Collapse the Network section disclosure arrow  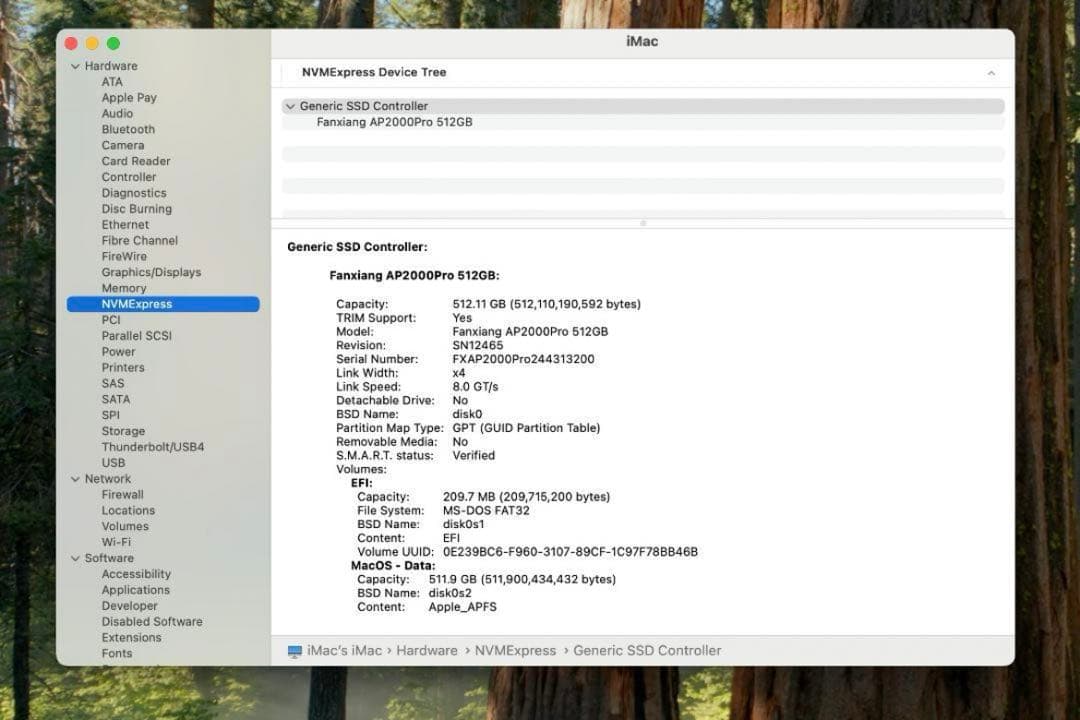(75, 478)
